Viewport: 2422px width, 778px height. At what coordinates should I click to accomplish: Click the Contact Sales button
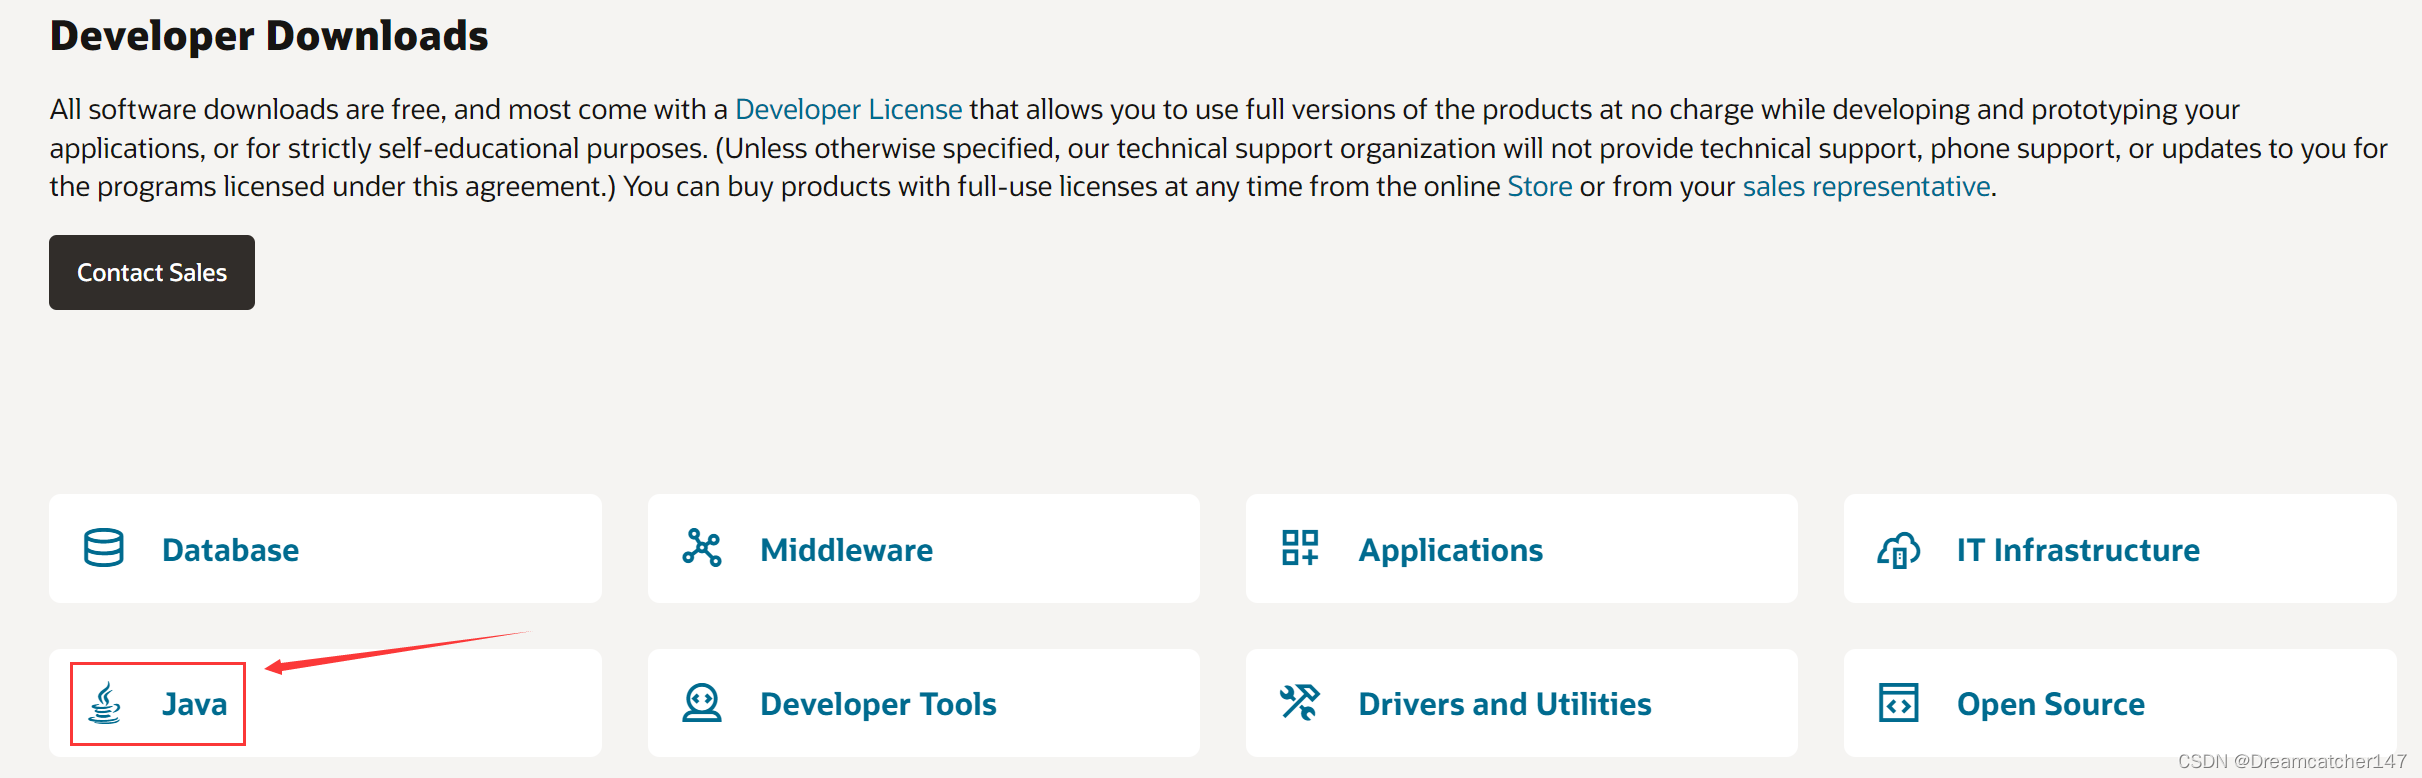point(152,272)
